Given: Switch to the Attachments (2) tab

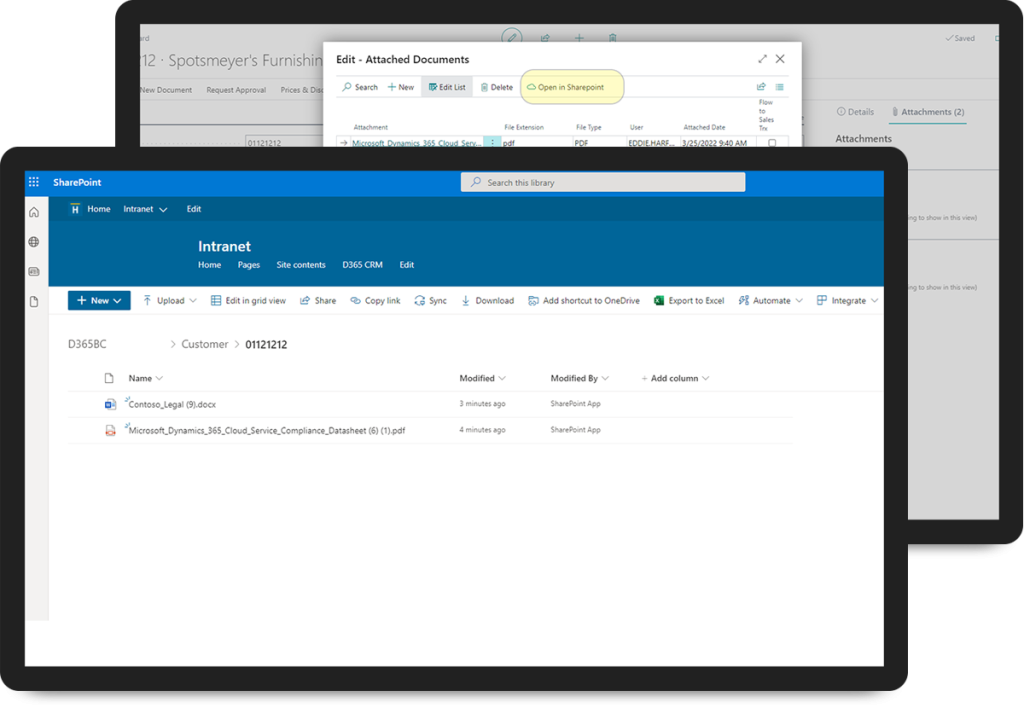Looking at the screenshot, I should [x=928, y=112].
